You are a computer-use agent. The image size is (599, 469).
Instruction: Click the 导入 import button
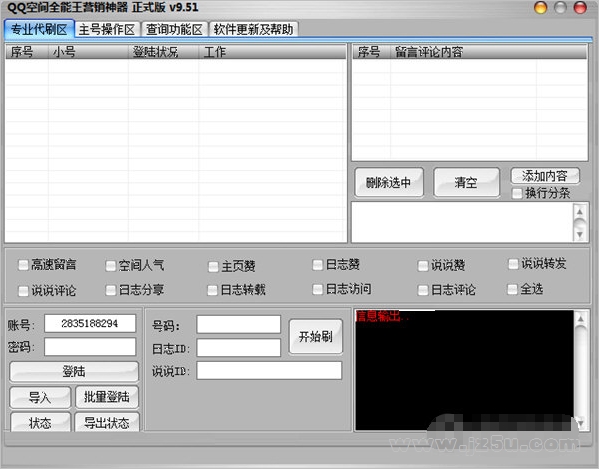pos(40,398)
